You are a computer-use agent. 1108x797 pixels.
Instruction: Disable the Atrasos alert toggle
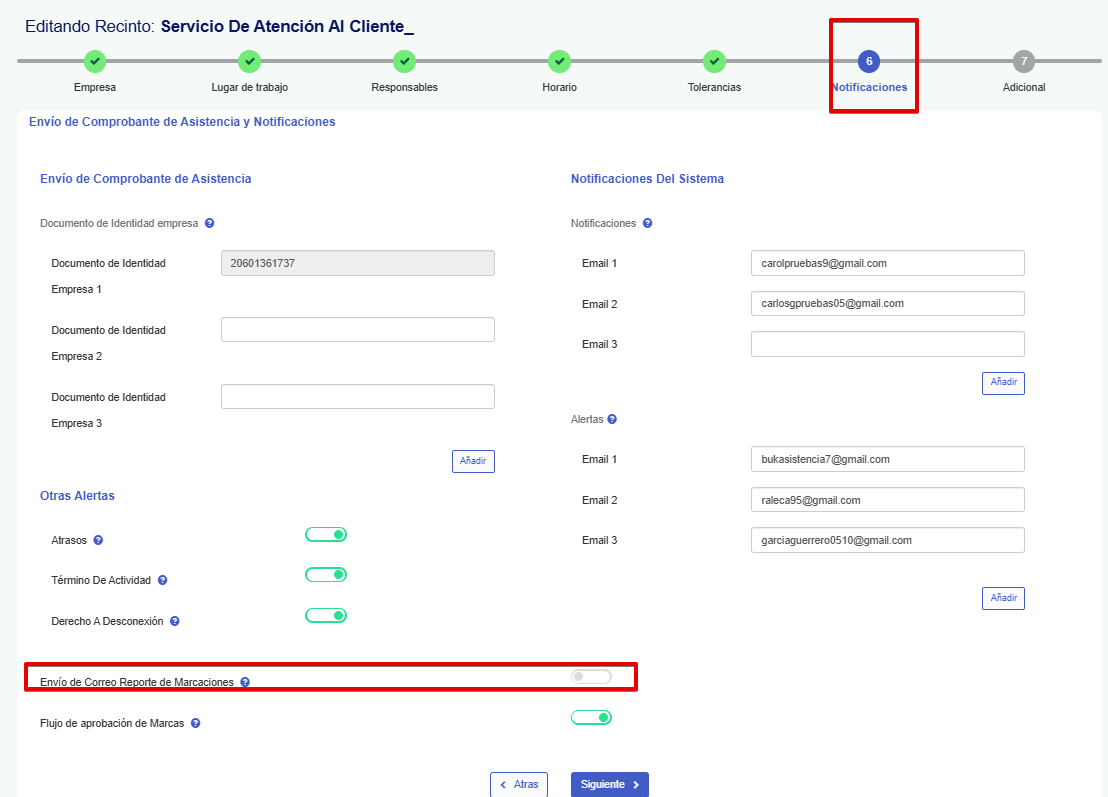326,535
